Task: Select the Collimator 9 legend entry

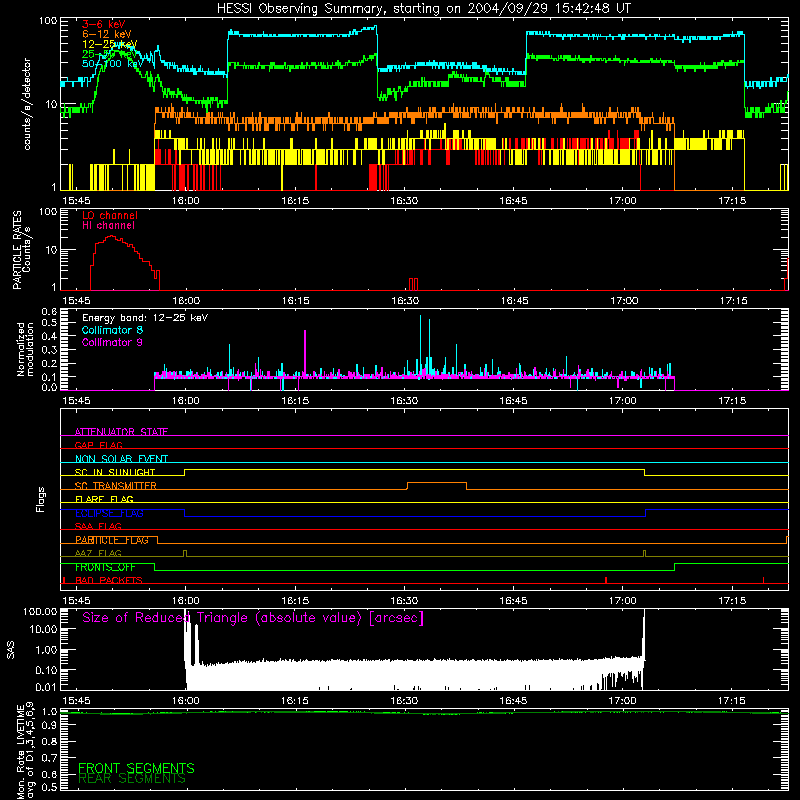Action: [x=112, y=342]
